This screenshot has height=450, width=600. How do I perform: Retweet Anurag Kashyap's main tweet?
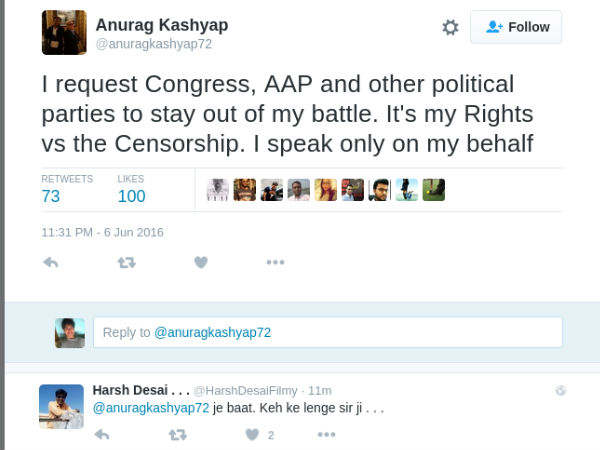pyautogui.click(x=126, y=262)
